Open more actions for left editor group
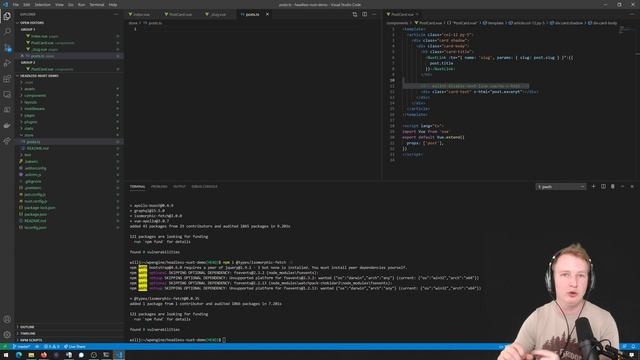This screenshot has width=640, height=360. [374, 14]
